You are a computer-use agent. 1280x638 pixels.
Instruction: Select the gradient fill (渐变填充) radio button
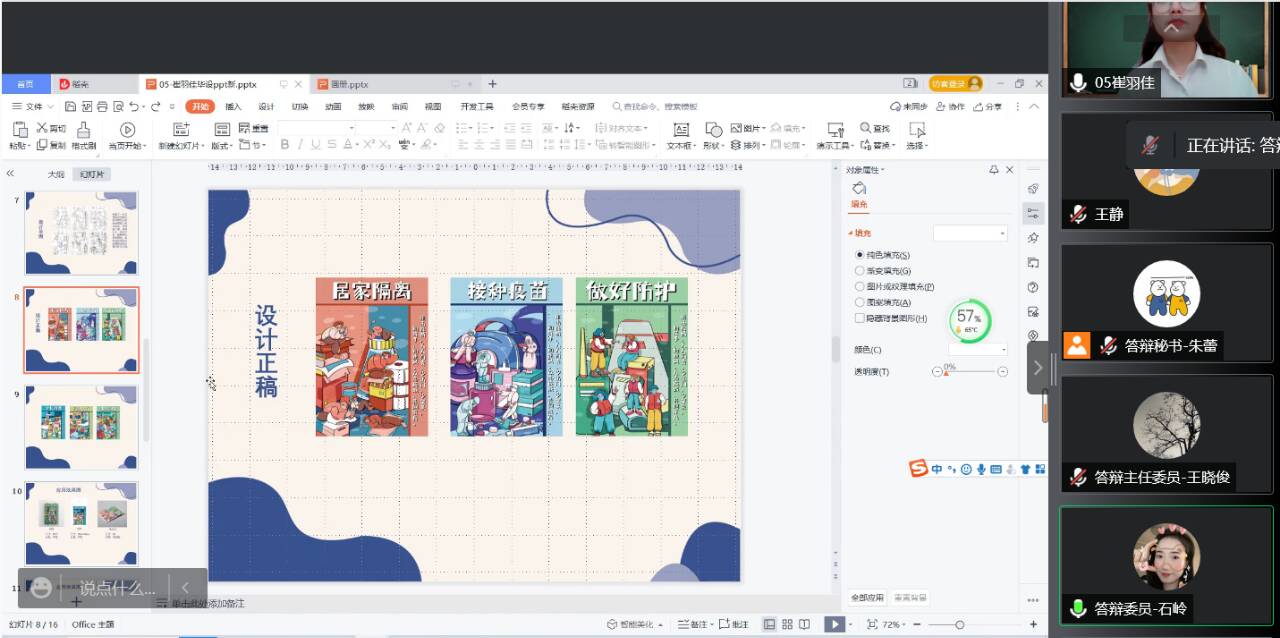[x=860, y=271]
